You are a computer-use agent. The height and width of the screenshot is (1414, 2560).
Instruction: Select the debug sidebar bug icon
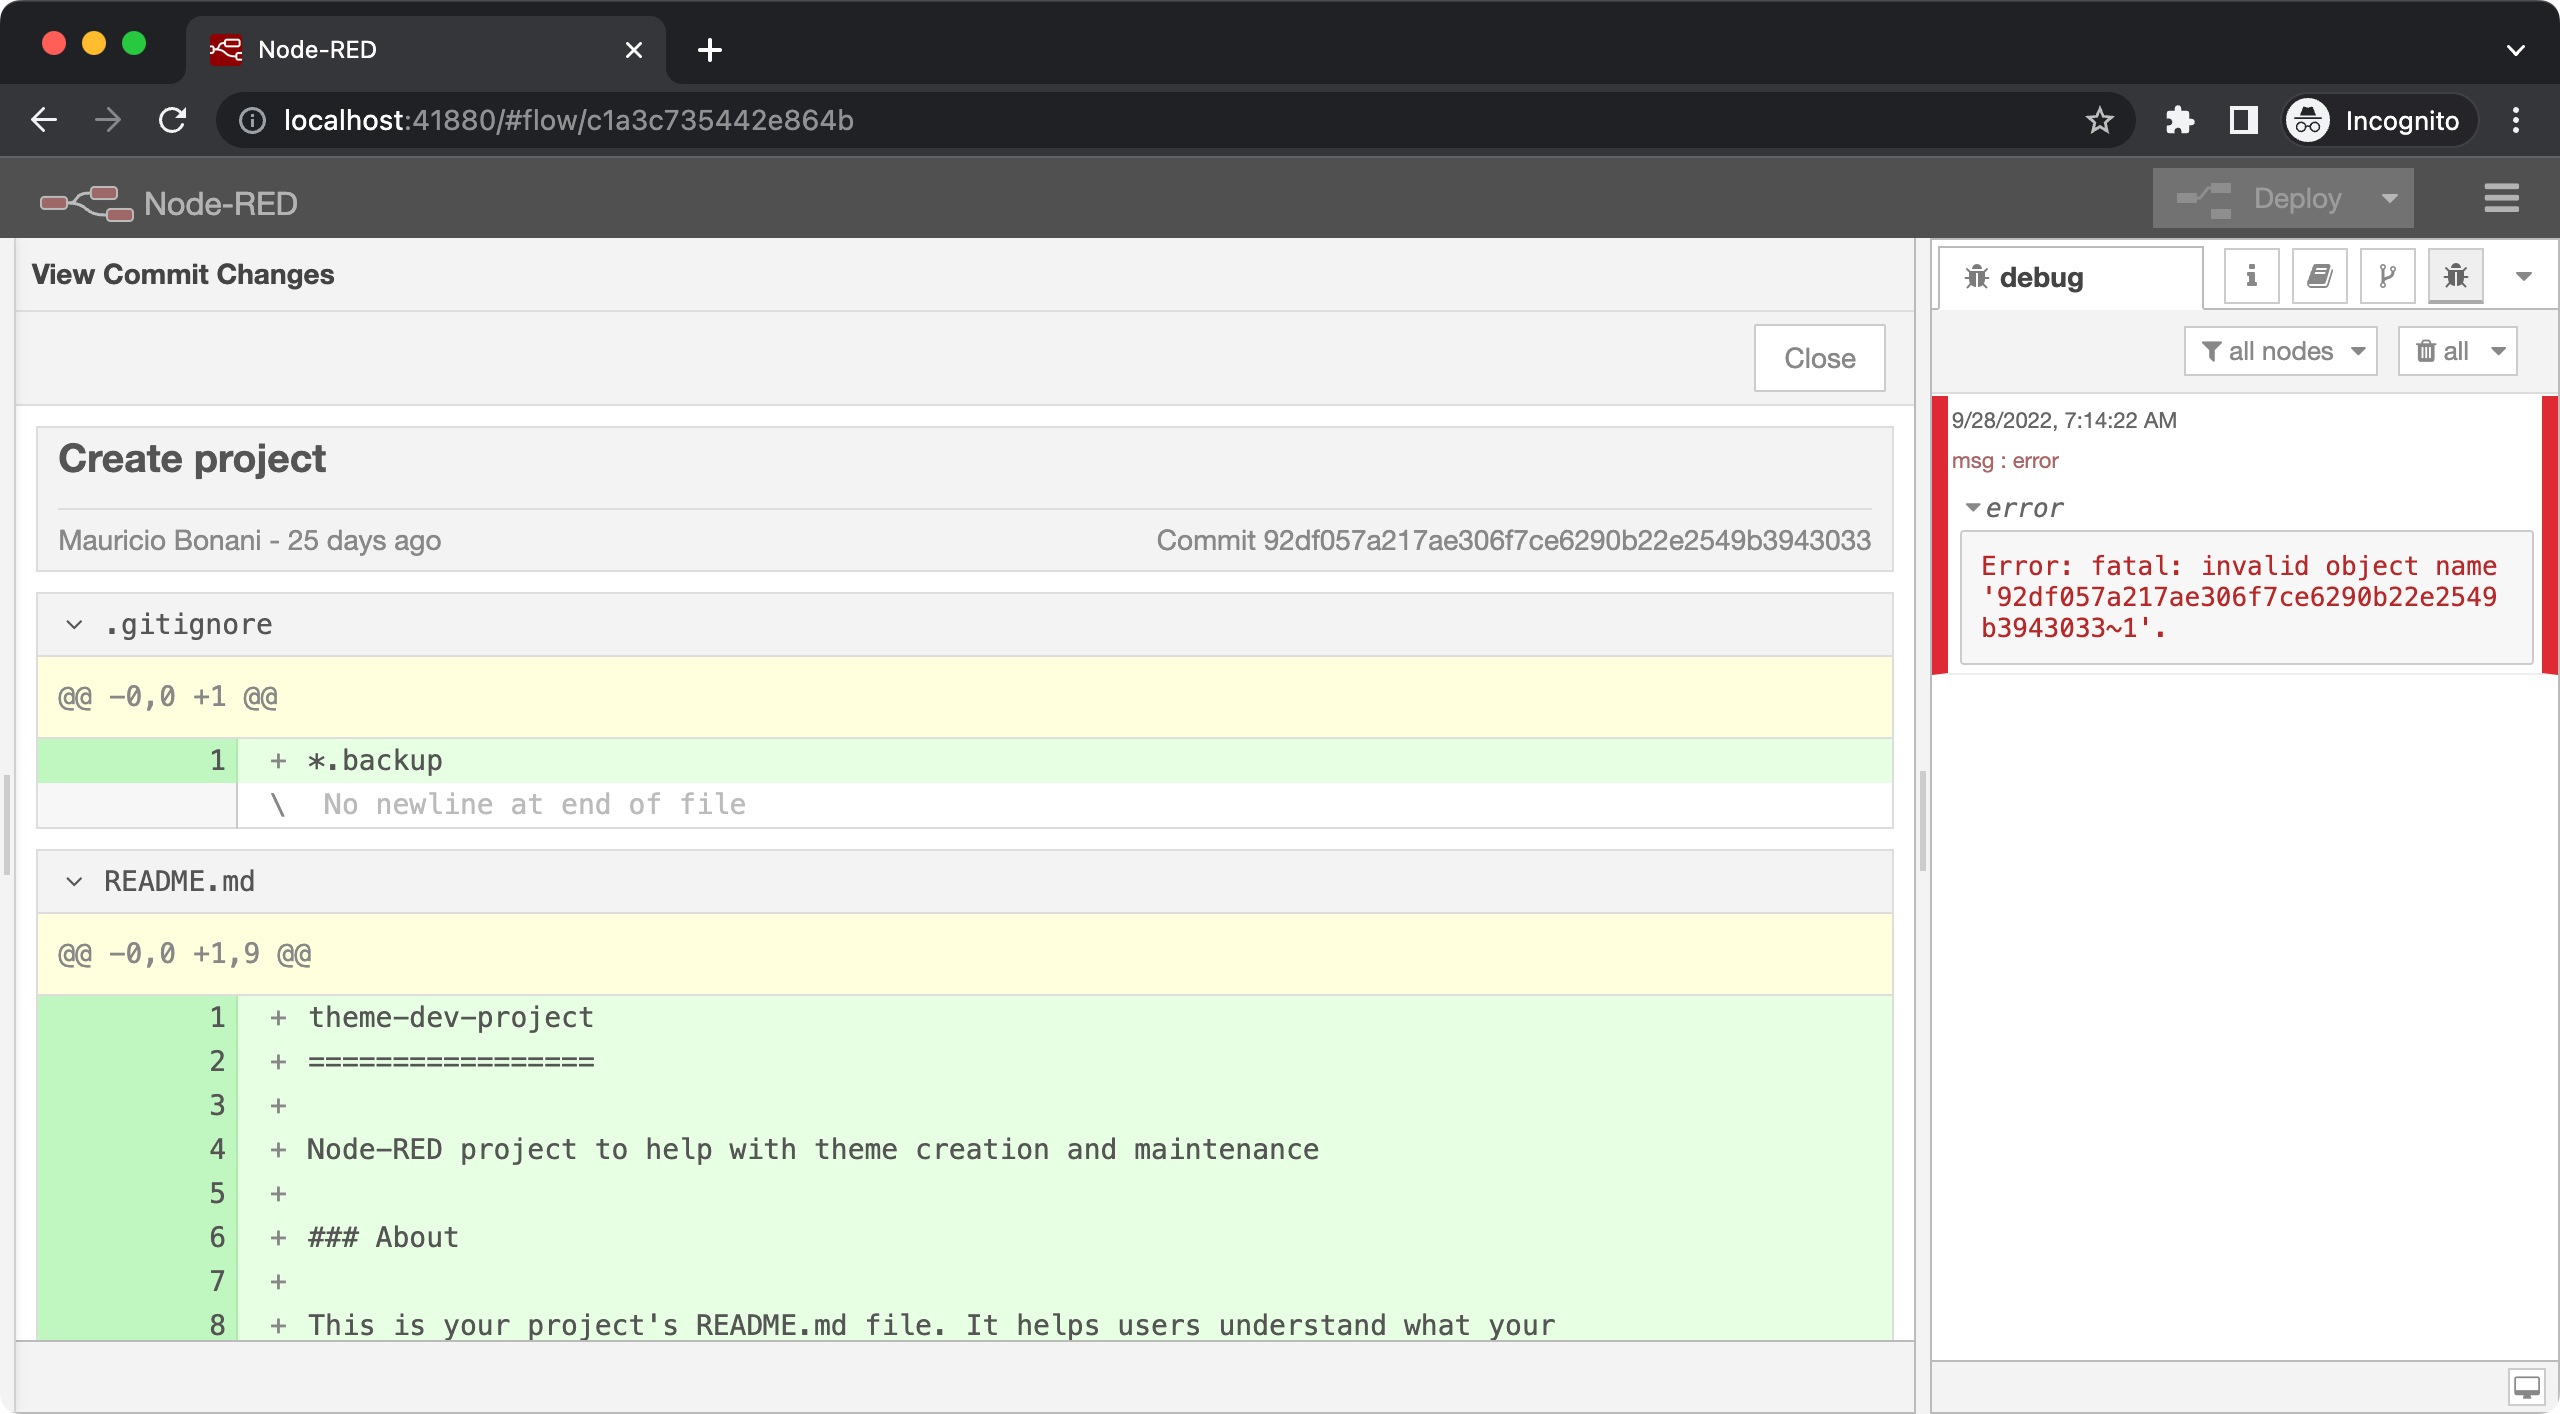(2456, 276)
